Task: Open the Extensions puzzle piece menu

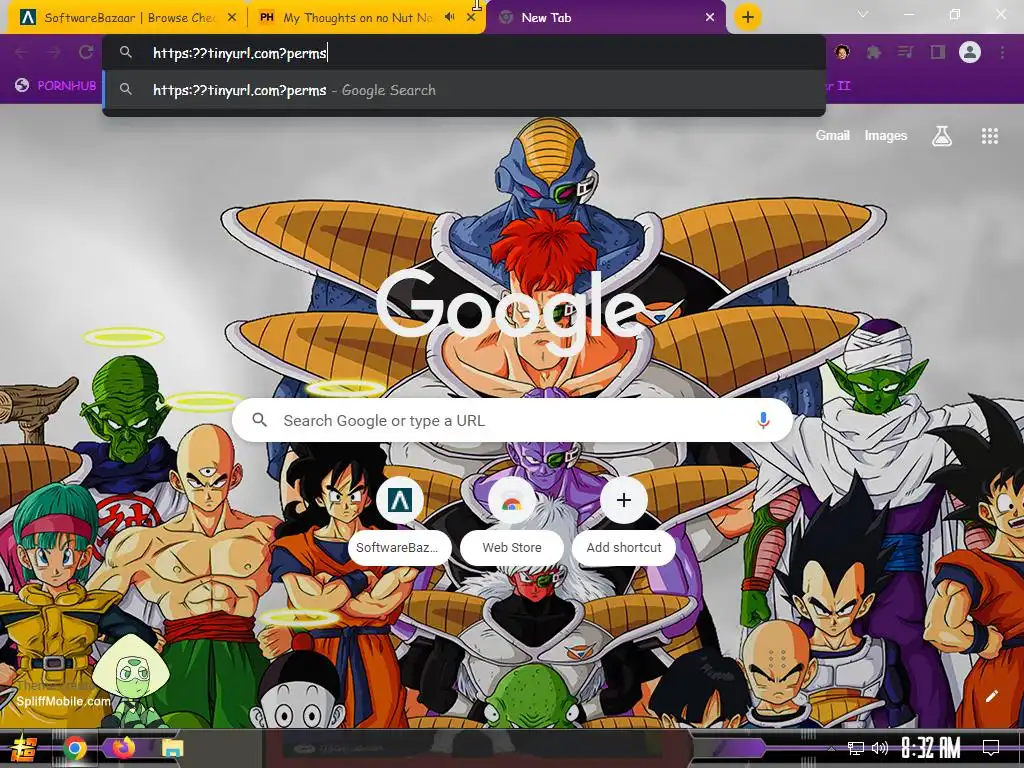Action: coord(873,52)
